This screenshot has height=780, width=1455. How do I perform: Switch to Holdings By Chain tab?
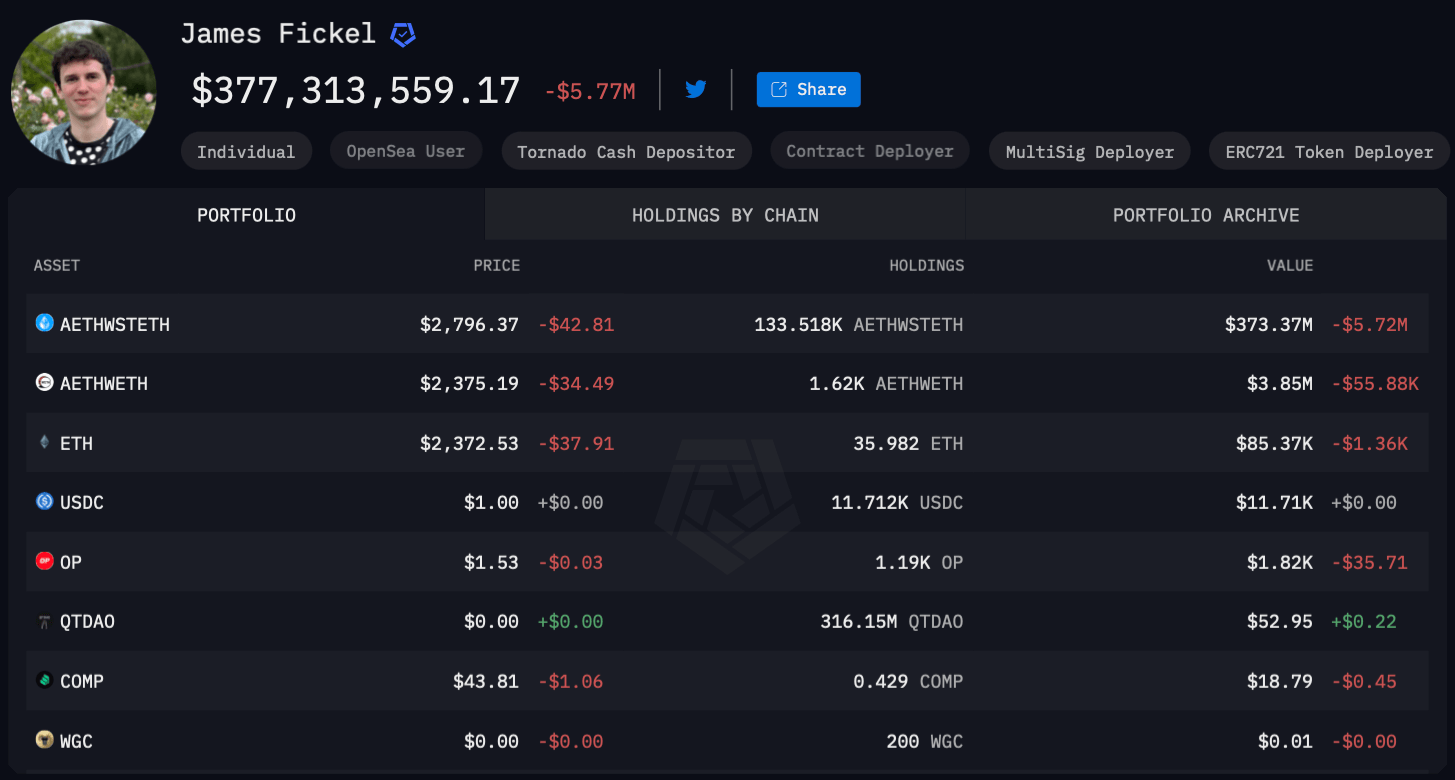[725, 215]
